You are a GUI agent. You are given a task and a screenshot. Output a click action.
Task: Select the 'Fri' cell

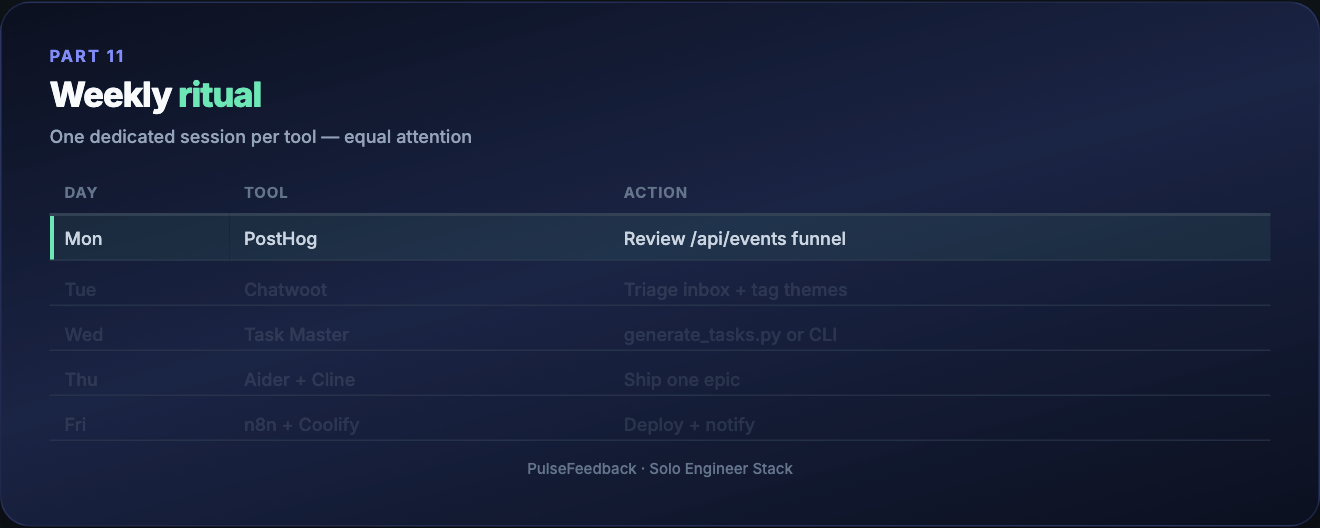pos(76,425)
